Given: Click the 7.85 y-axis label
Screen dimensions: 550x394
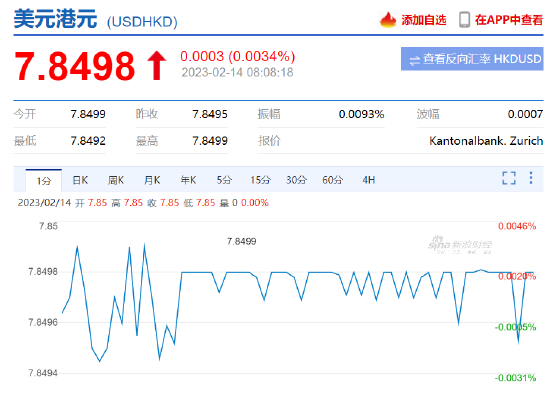Looking at the screenshot, I should pyautogui.click(x=48, y=226).
